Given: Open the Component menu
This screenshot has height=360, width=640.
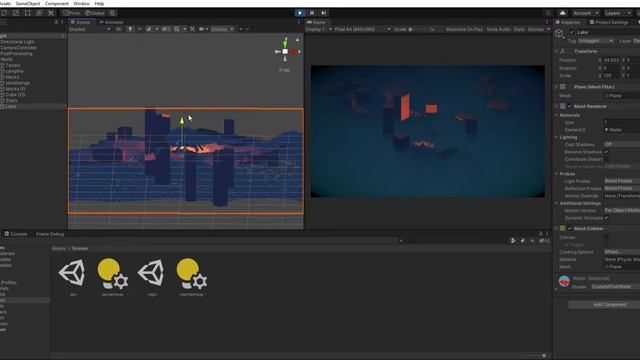Looking at the screenshot, I should pyautogui.click(x=57, y=3).
